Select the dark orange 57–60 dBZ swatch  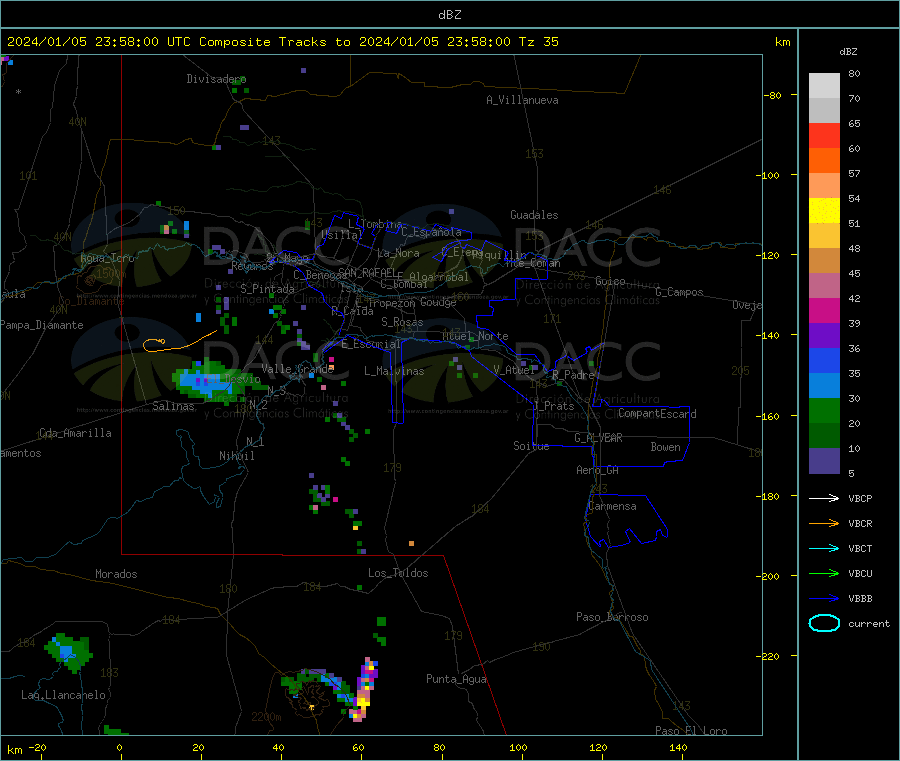click(824, 161)
